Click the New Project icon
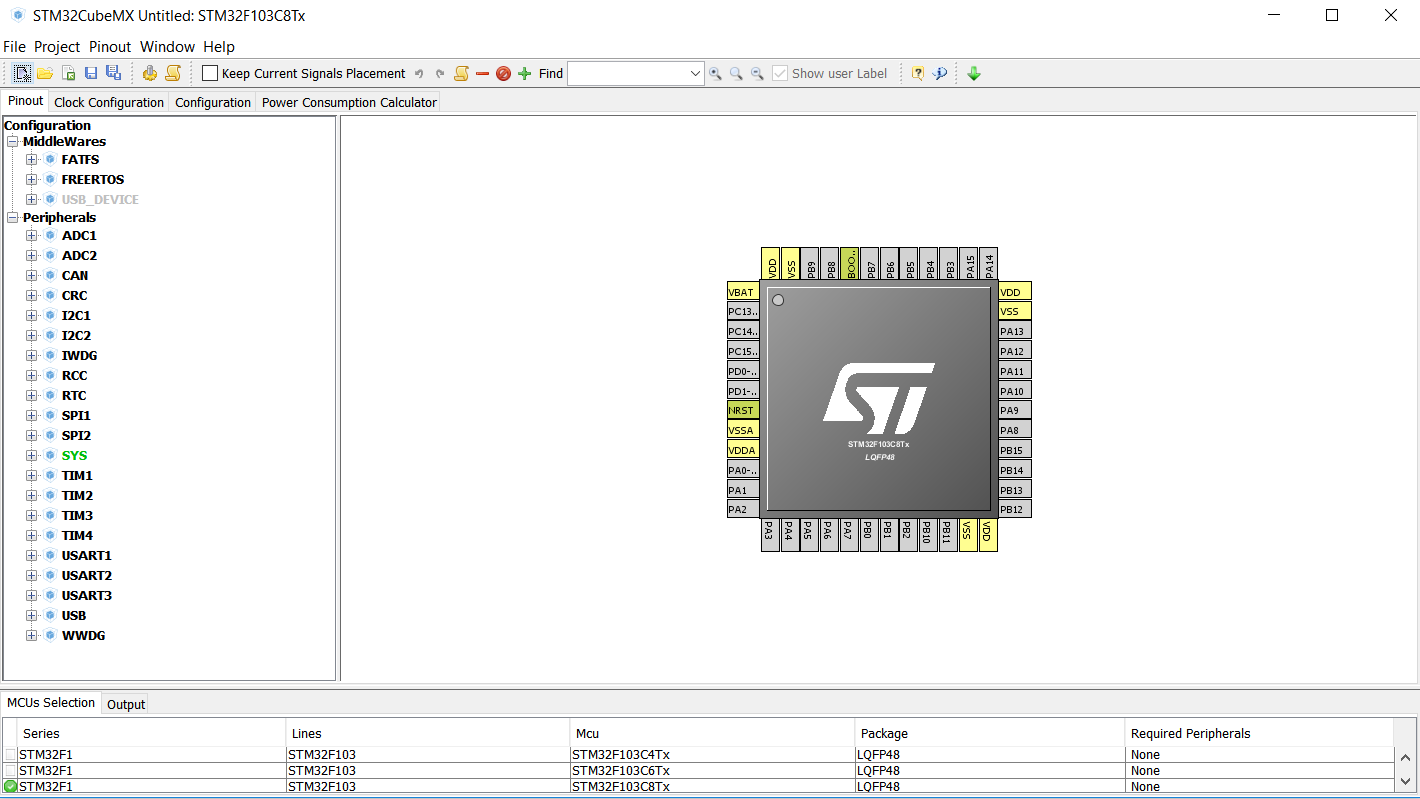 [22, 73]
